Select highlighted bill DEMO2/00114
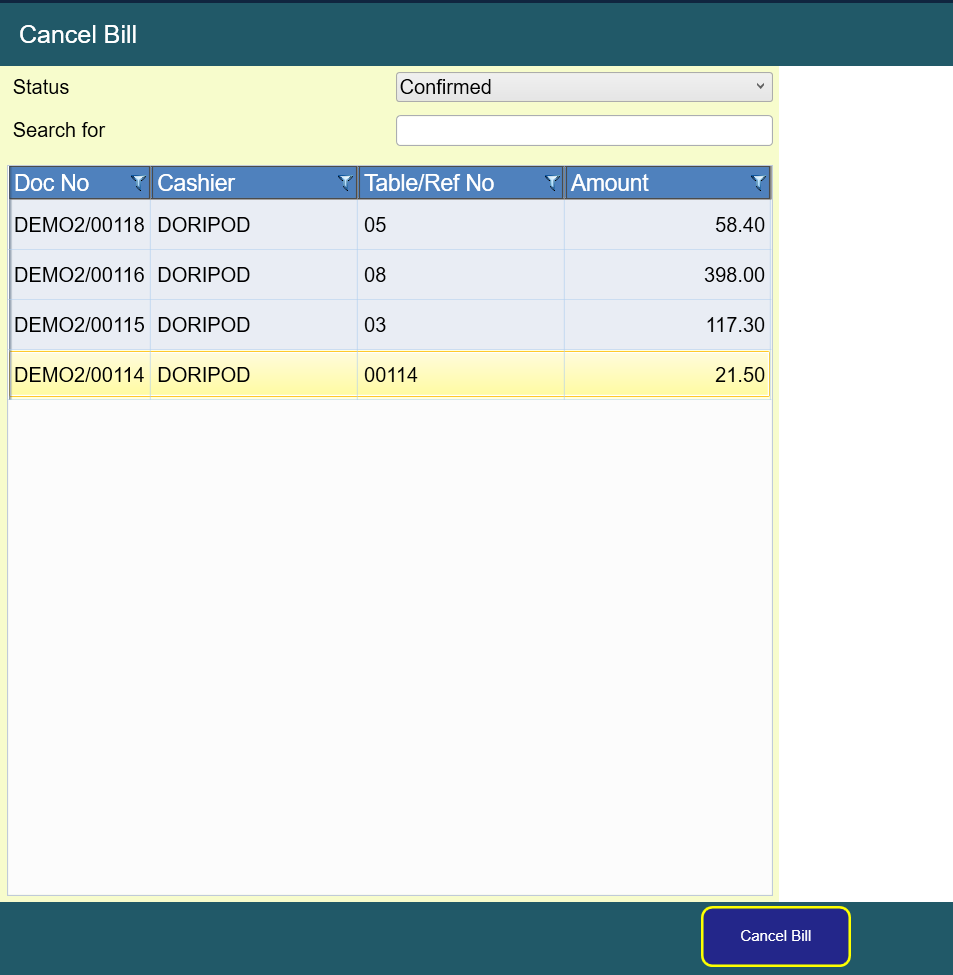The width and height of the screenshot is (953, 975). 80,375
